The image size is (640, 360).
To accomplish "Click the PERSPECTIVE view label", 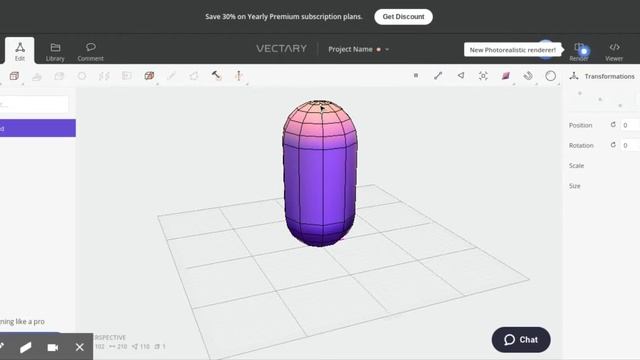I will point(109,338).
